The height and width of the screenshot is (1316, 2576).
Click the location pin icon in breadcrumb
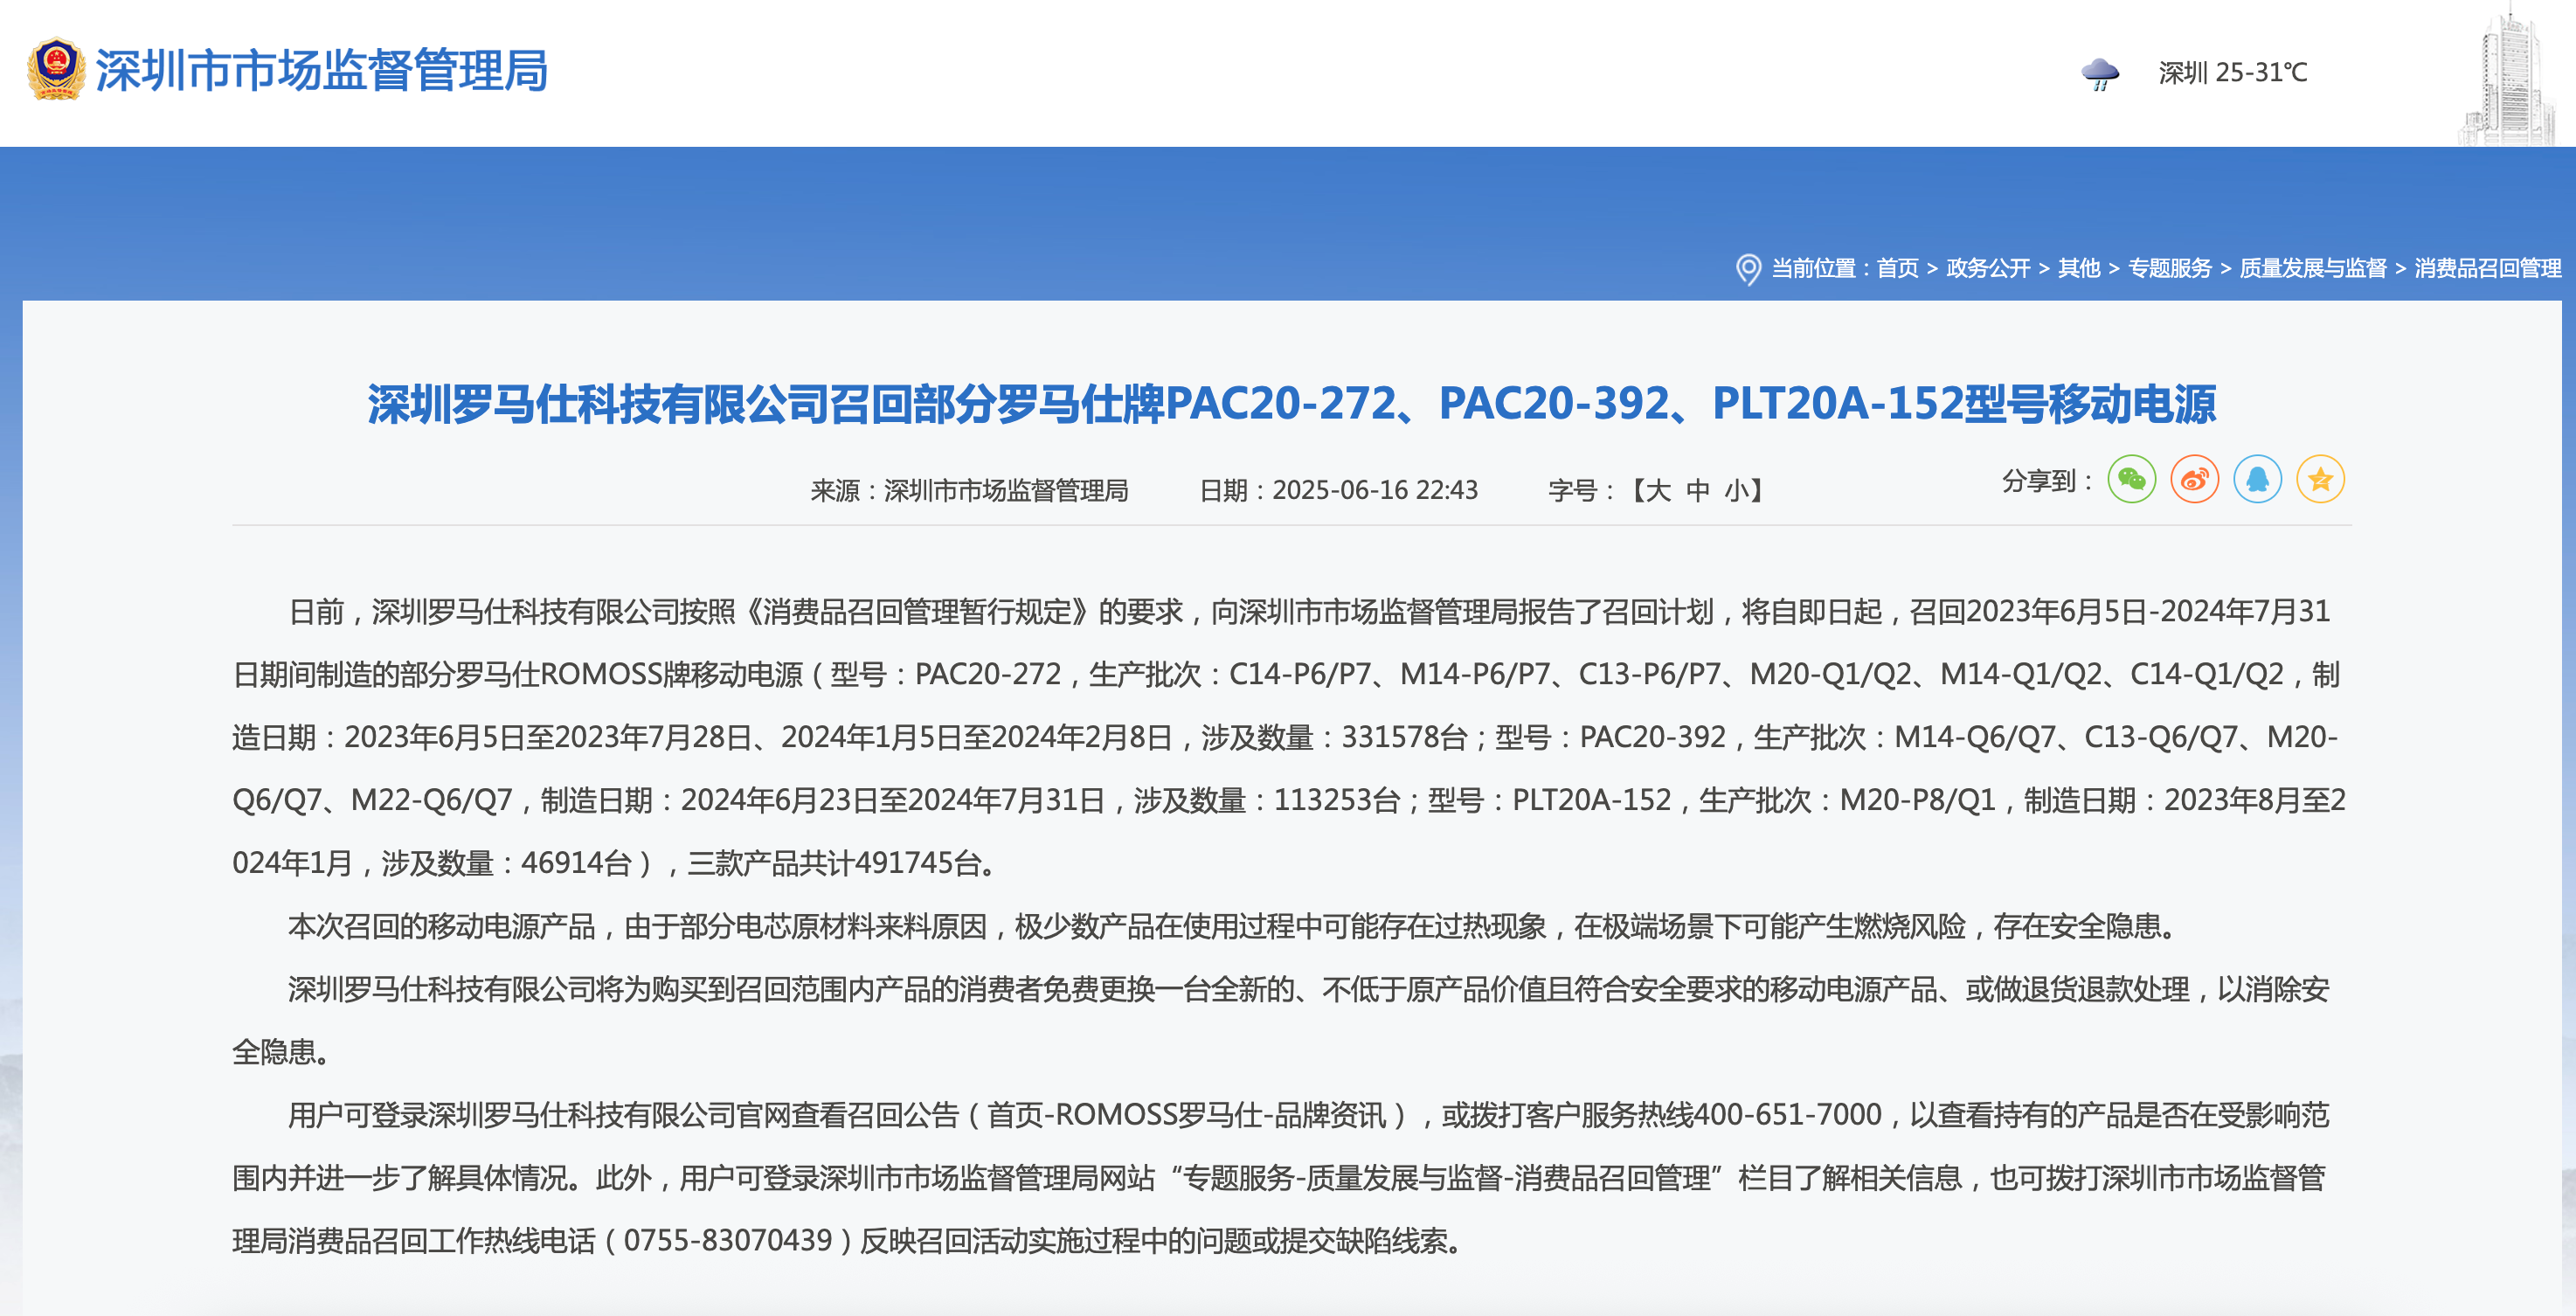click(1748, 269)
